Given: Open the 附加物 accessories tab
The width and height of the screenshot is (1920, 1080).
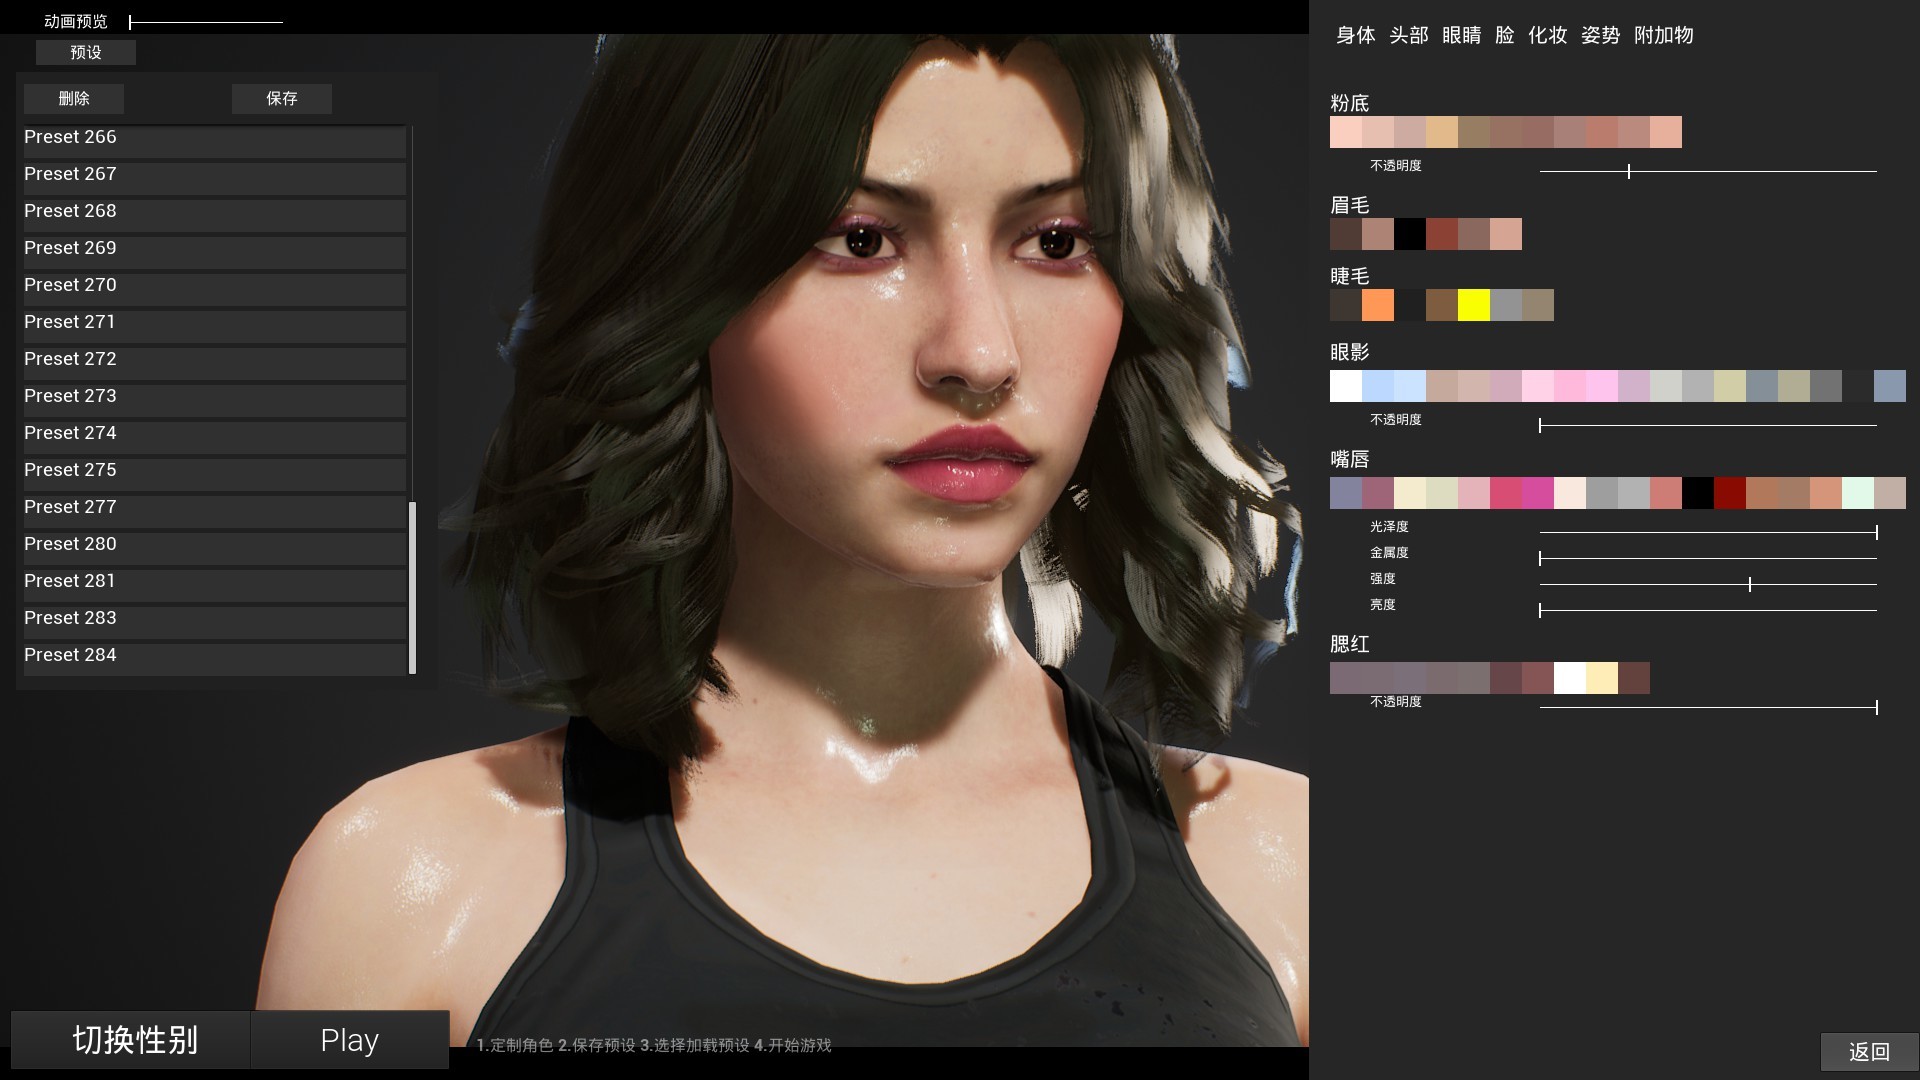Looking at the screenshot, I should pos(1663,35).
